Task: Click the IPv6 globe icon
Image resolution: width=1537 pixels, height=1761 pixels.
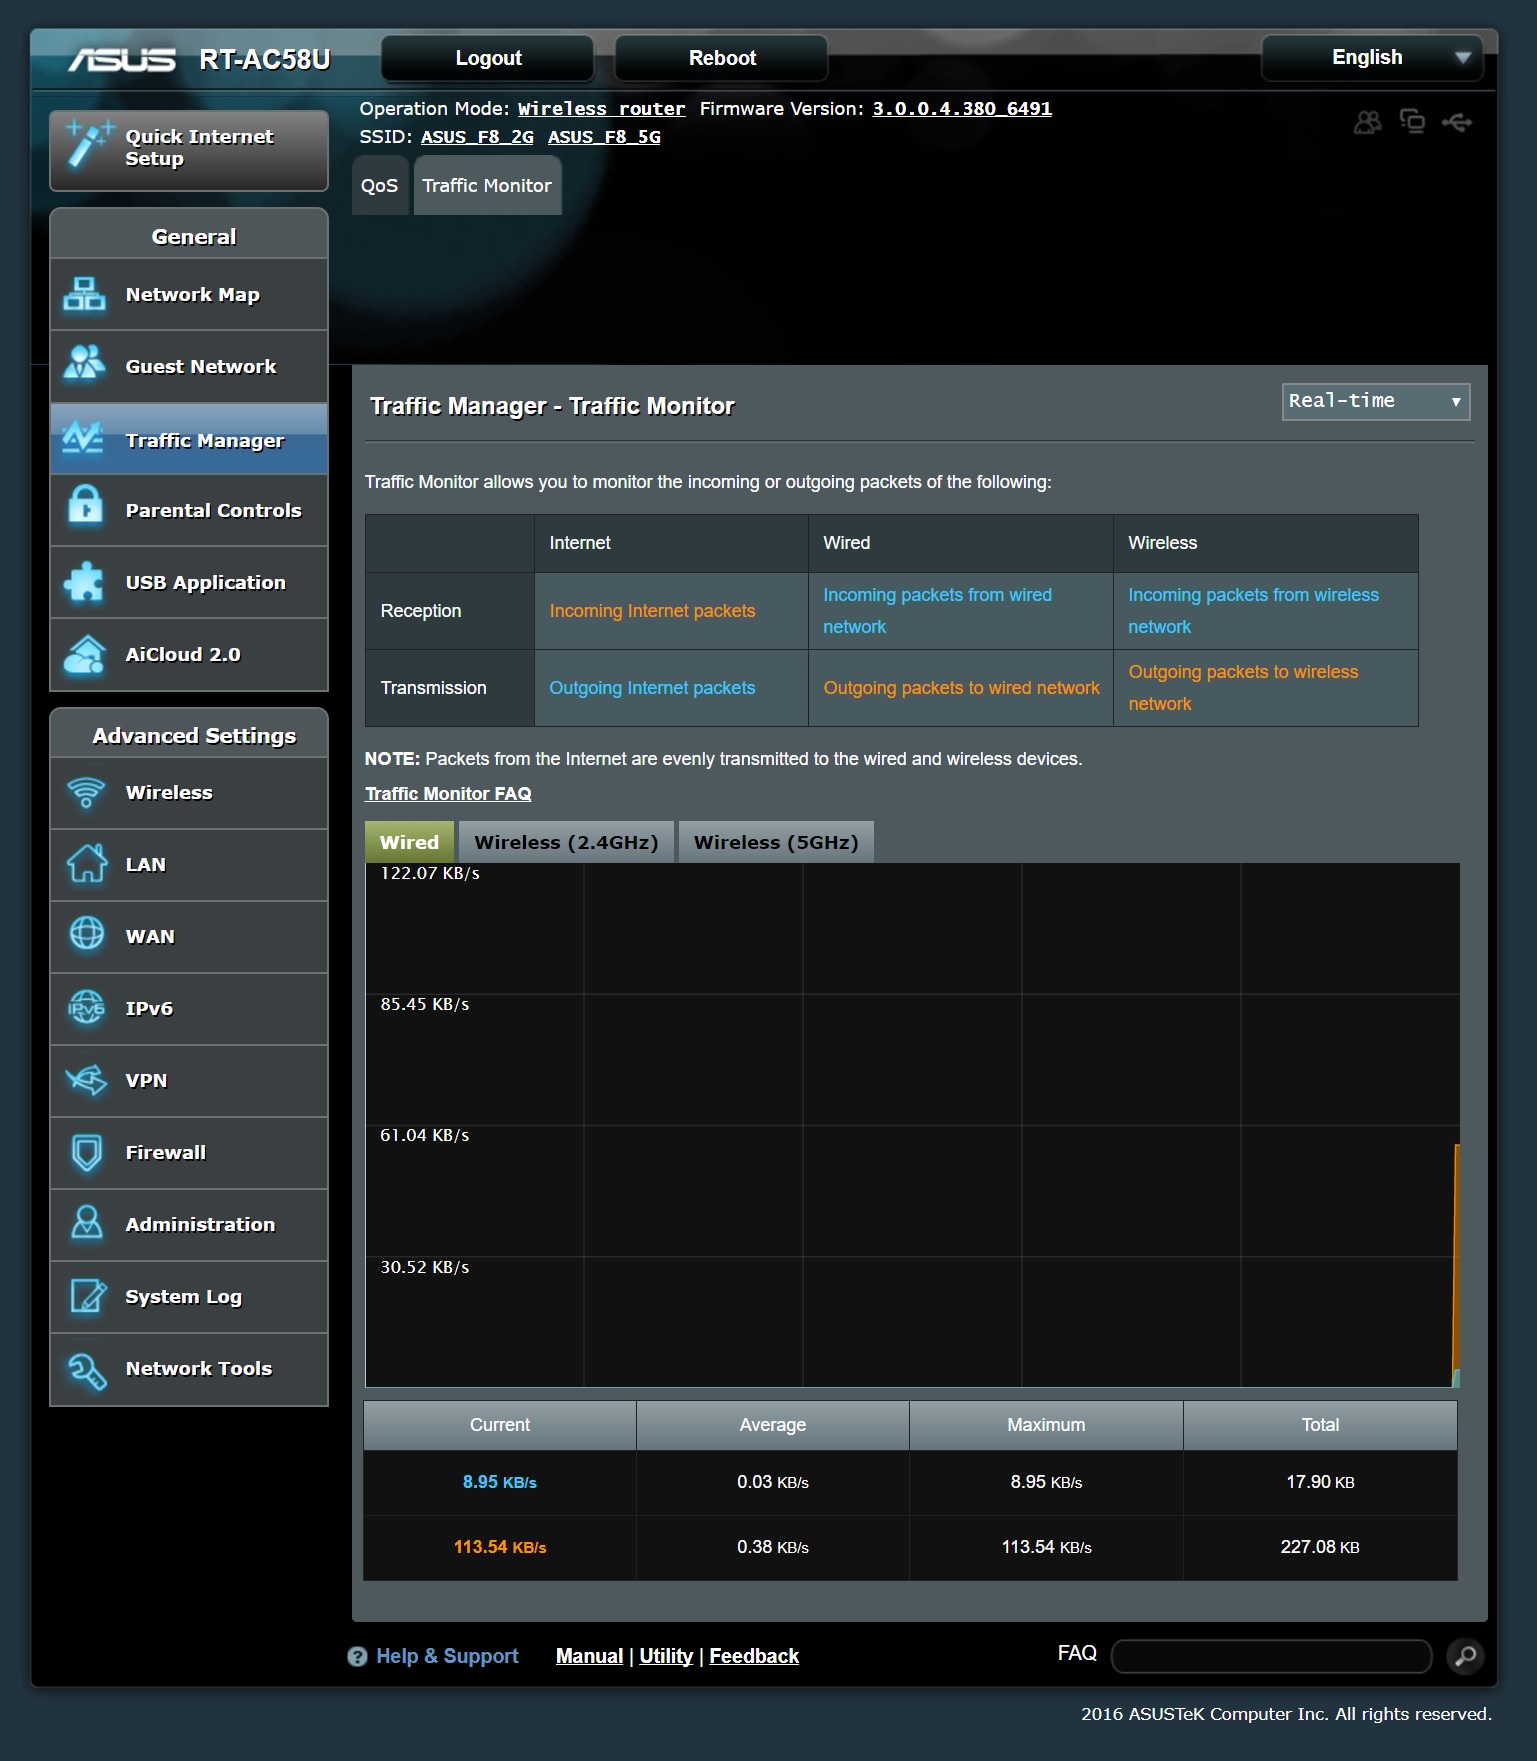Action: pos(87,1007)
